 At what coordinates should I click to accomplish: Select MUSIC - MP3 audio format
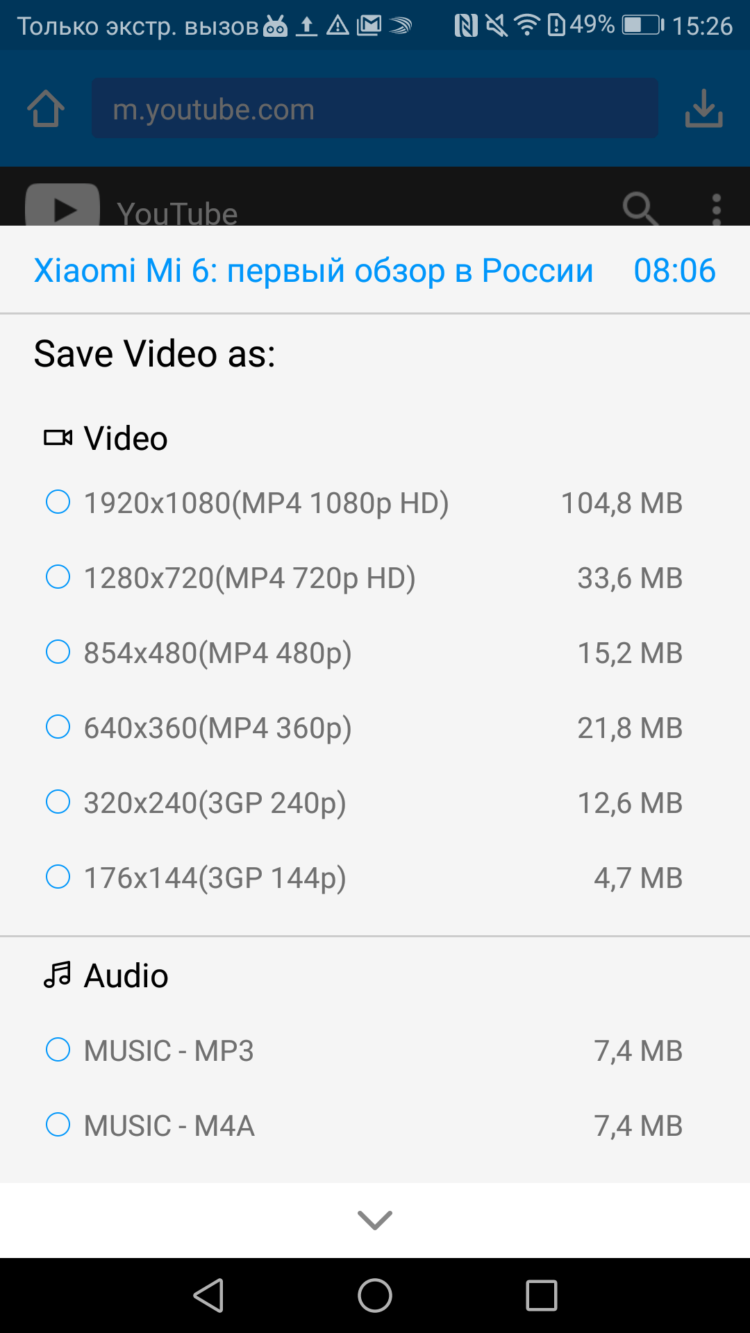pos(58,1050)
